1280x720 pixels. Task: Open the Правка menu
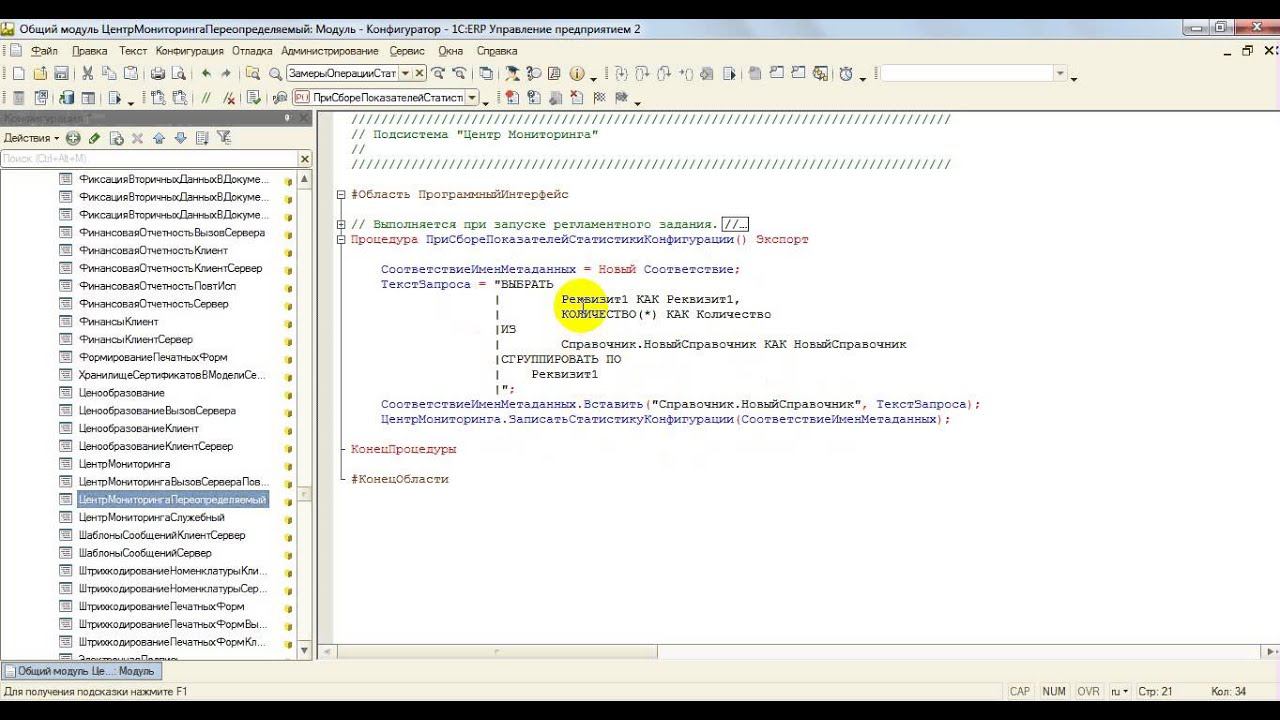pos(90,51)
